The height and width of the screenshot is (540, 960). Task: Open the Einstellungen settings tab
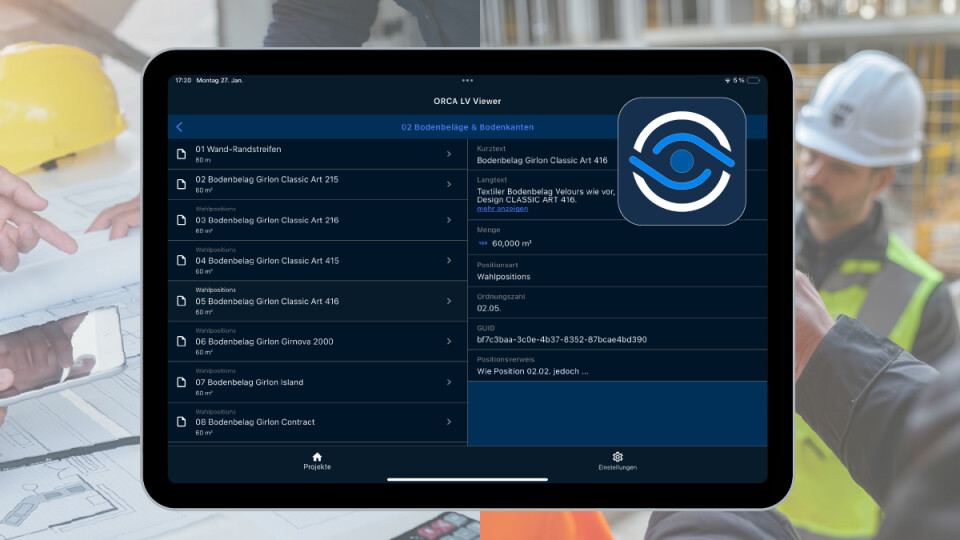click(x=617, y=461)
